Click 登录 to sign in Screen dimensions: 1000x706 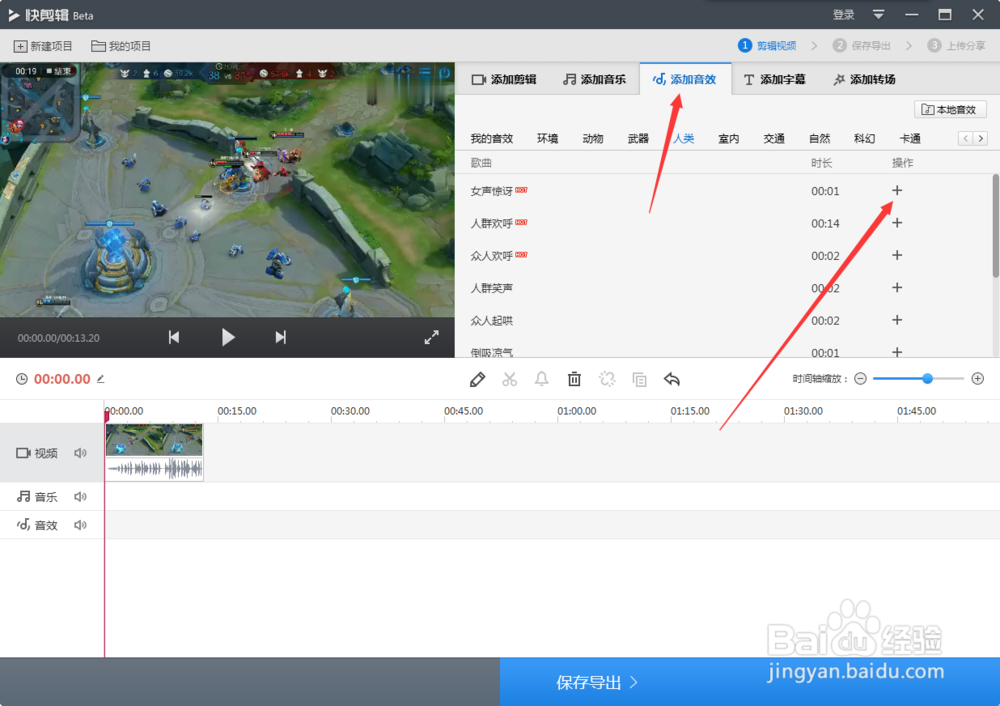tap(843, 15)
